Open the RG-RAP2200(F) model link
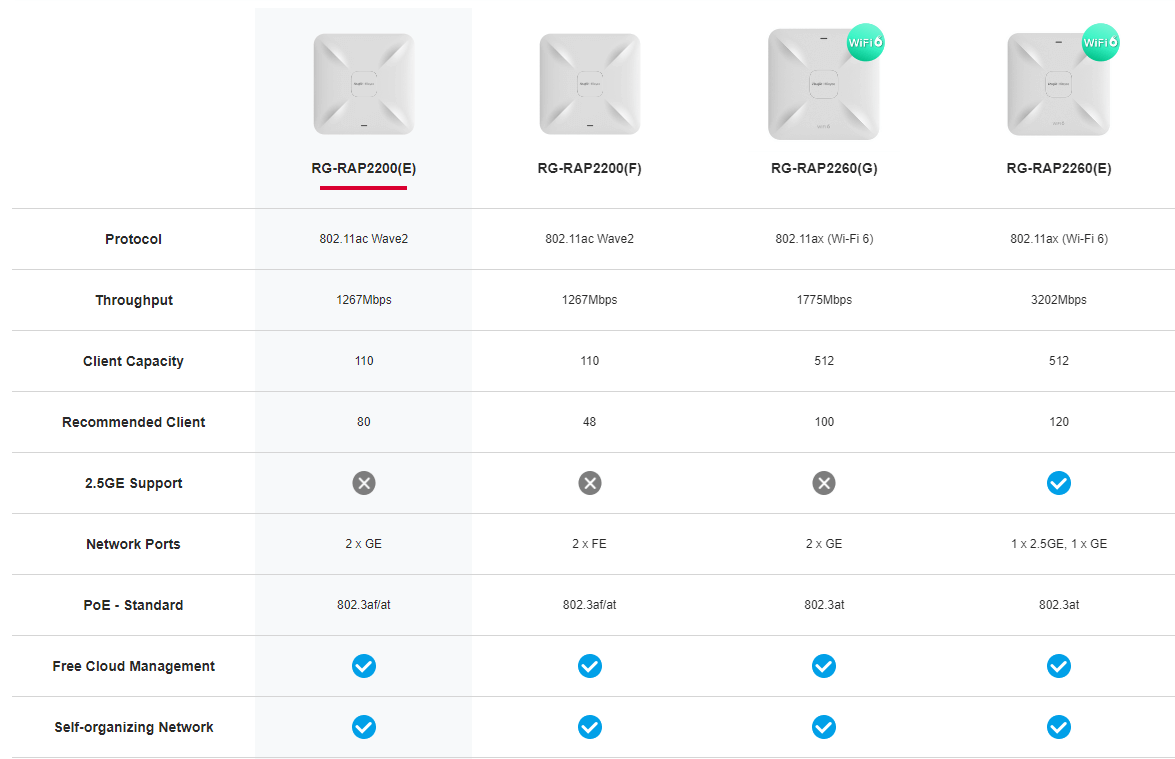Screen dimensions: 1175x759 point(590,169)
